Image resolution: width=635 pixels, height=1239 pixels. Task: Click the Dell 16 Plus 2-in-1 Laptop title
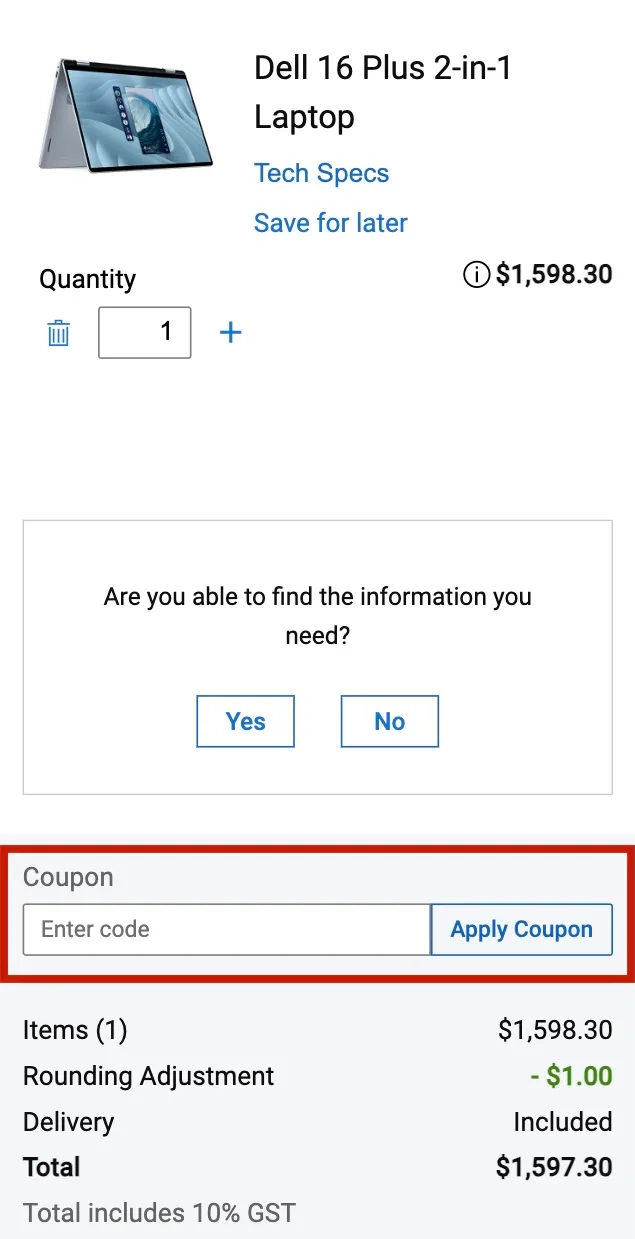(383, 91)
